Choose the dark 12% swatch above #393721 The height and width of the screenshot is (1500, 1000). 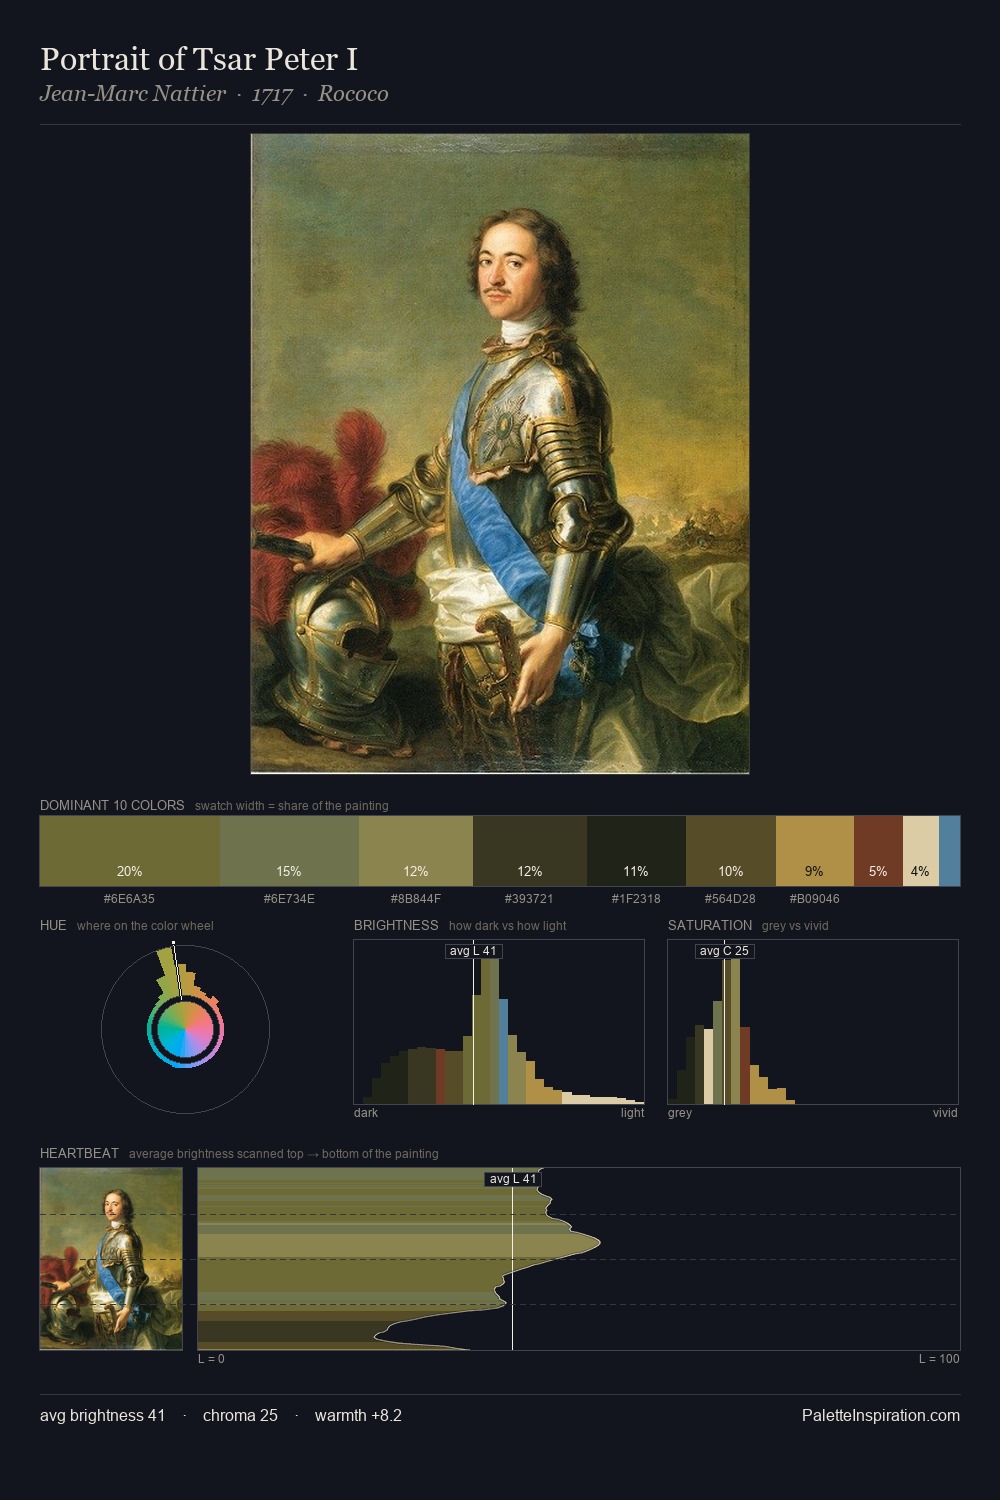coord(530,851)
